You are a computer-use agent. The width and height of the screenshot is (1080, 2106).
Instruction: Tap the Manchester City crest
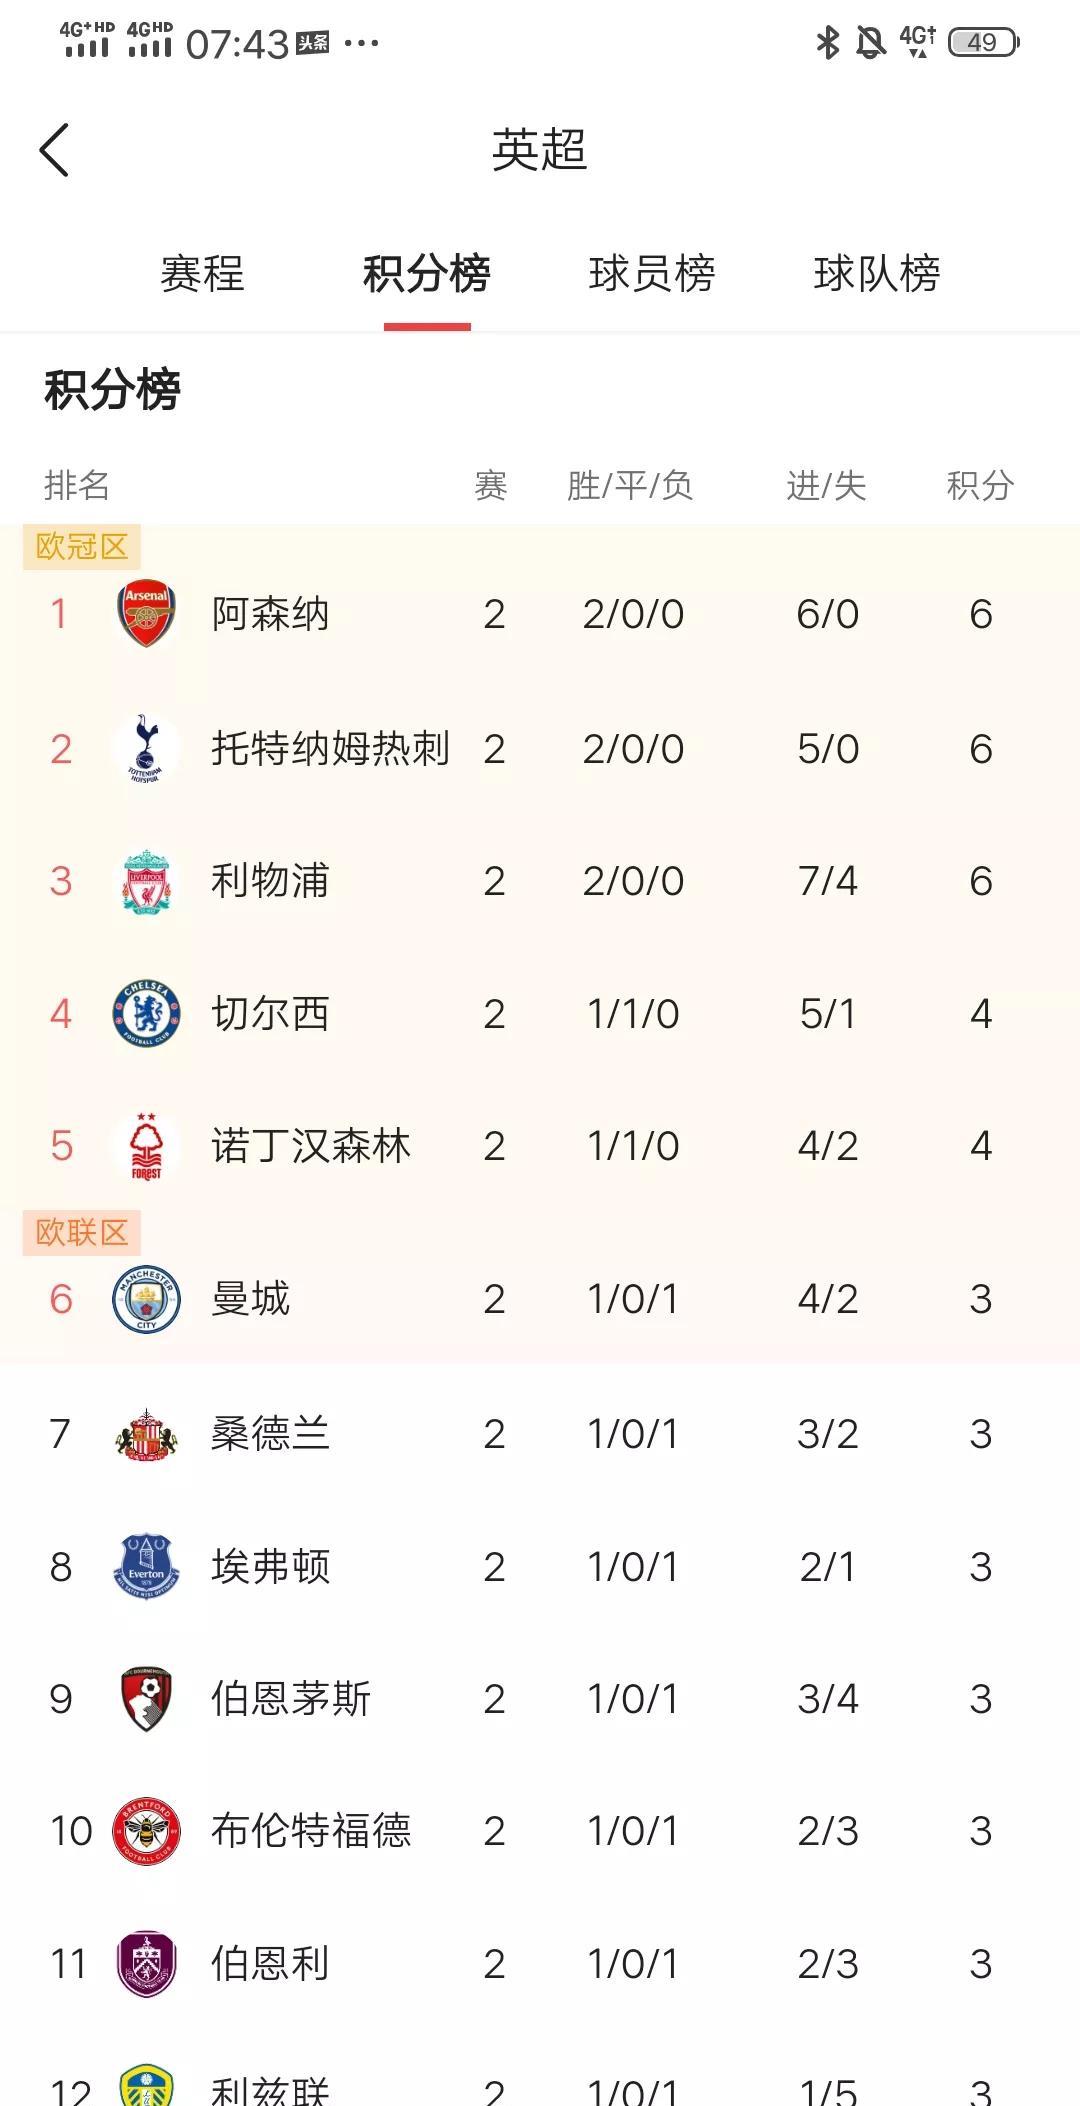point(146,1299)
